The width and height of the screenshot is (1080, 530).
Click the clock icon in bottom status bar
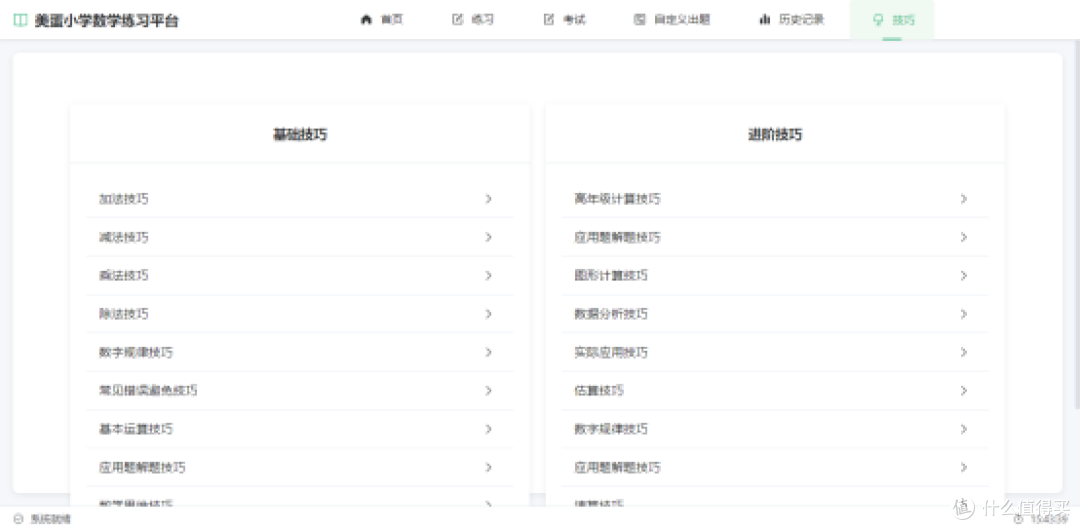1018,519
